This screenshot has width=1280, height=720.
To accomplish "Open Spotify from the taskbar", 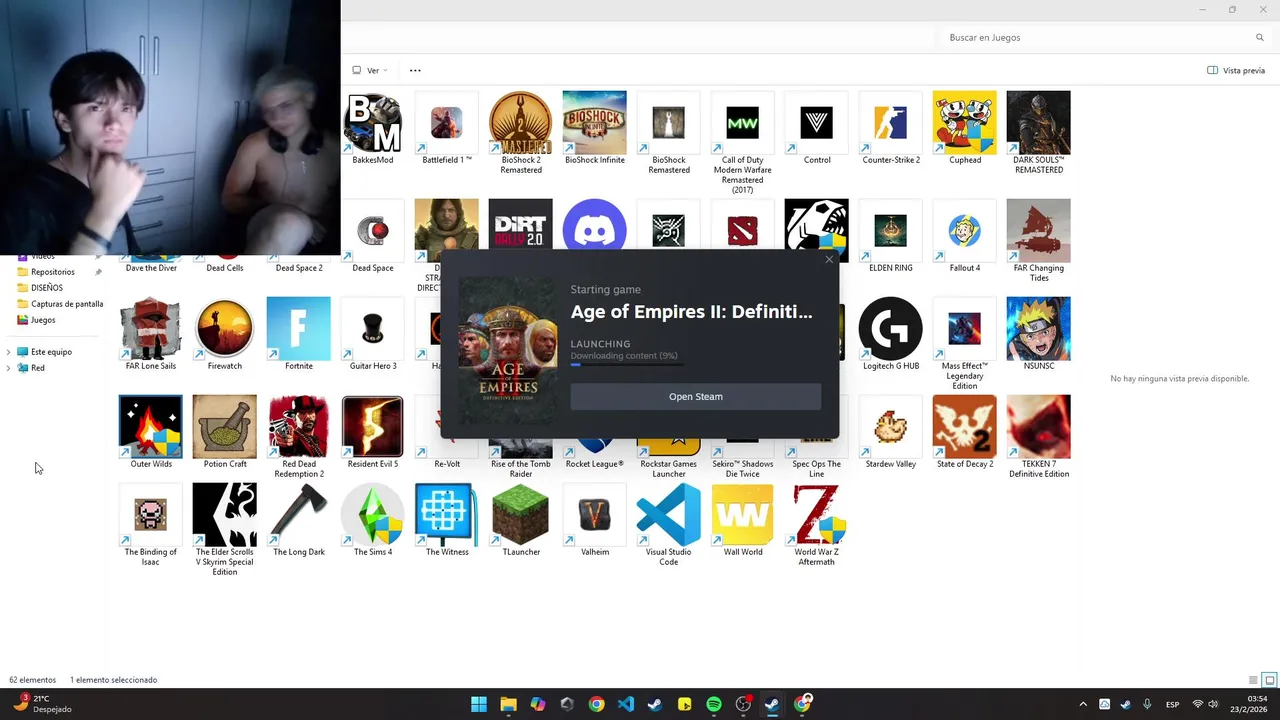I will [x=714, y=704].
